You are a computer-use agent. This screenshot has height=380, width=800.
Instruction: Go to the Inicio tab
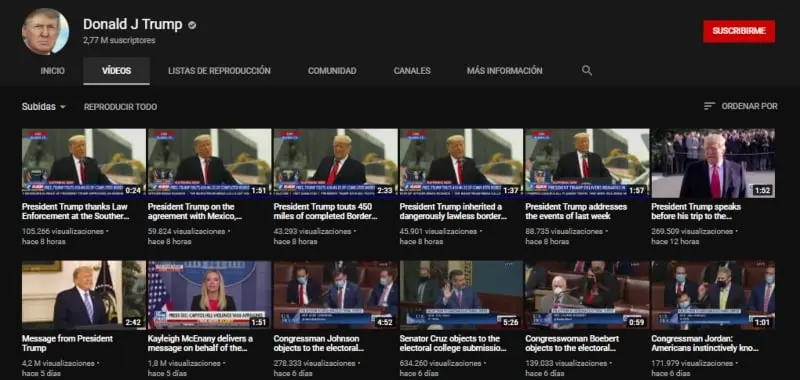tap(53, 71)
